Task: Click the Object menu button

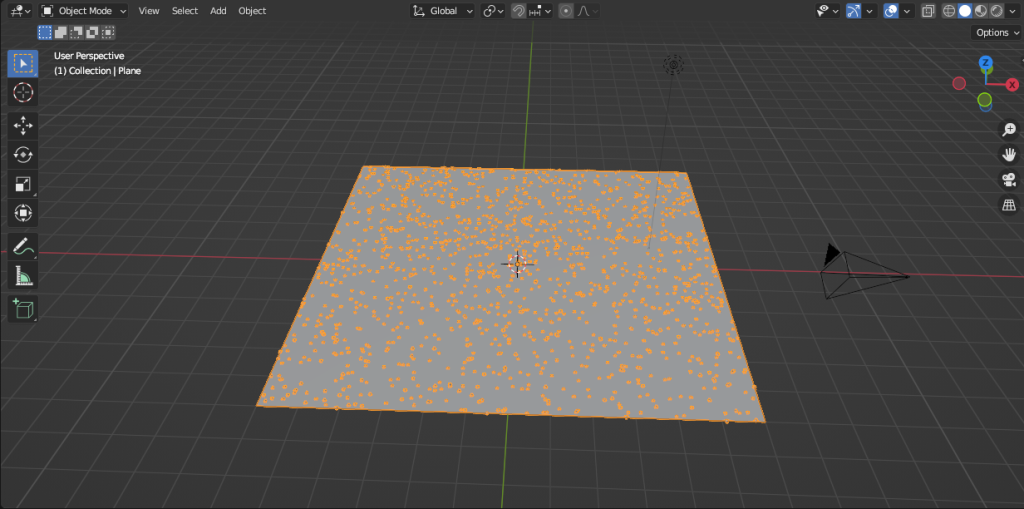Action: 252,11
